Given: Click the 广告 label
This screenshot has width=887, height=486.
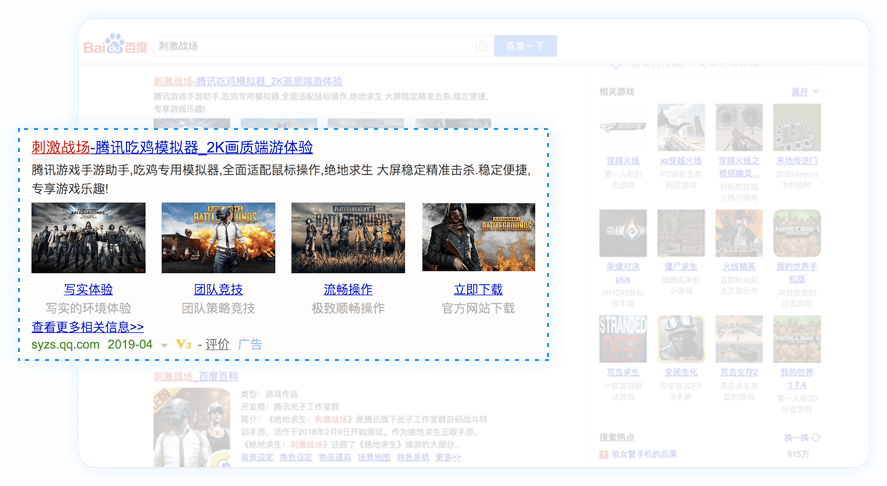Looking at the screenshot, I should [x=250, y=345].
